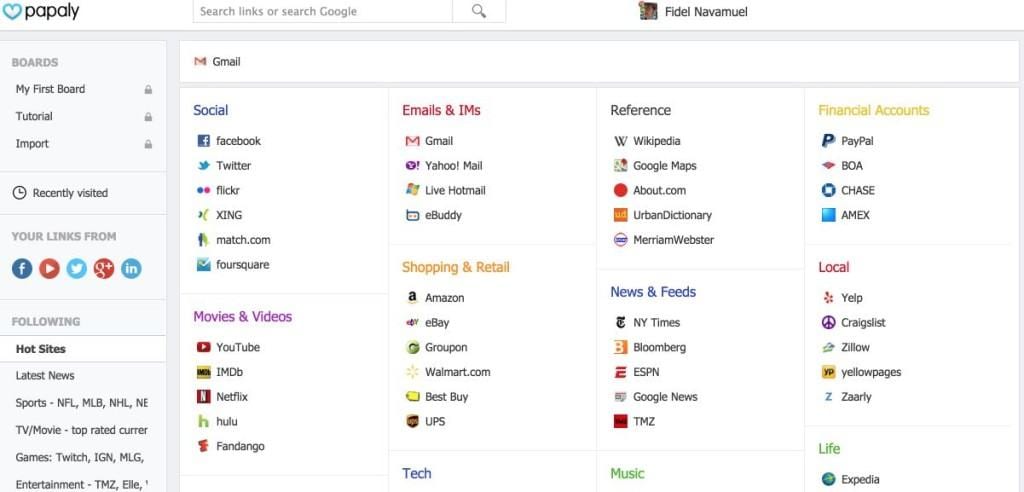Import links from Facebook round icon
This screenshot has width=1024, height=492.
pyautogui.click(x=22, y=269)
